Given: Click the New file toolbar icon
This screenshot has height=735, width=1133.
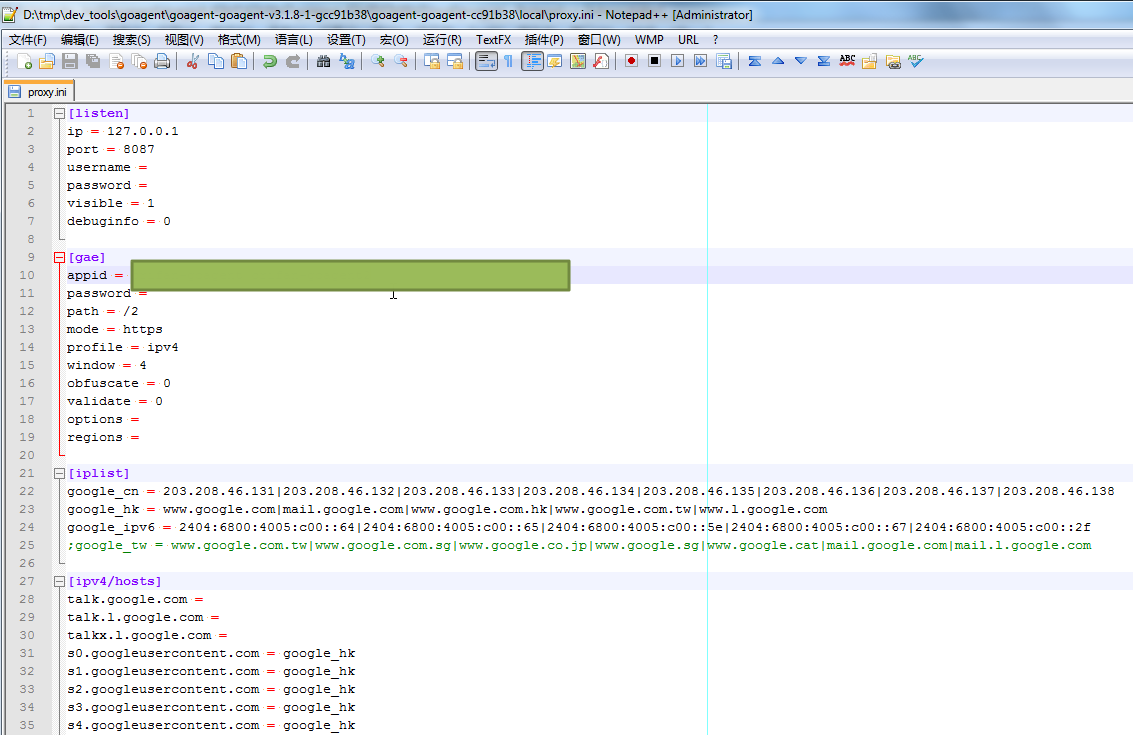Looking at the screenshot, I should pyautogui.click(x=24, y=61).
